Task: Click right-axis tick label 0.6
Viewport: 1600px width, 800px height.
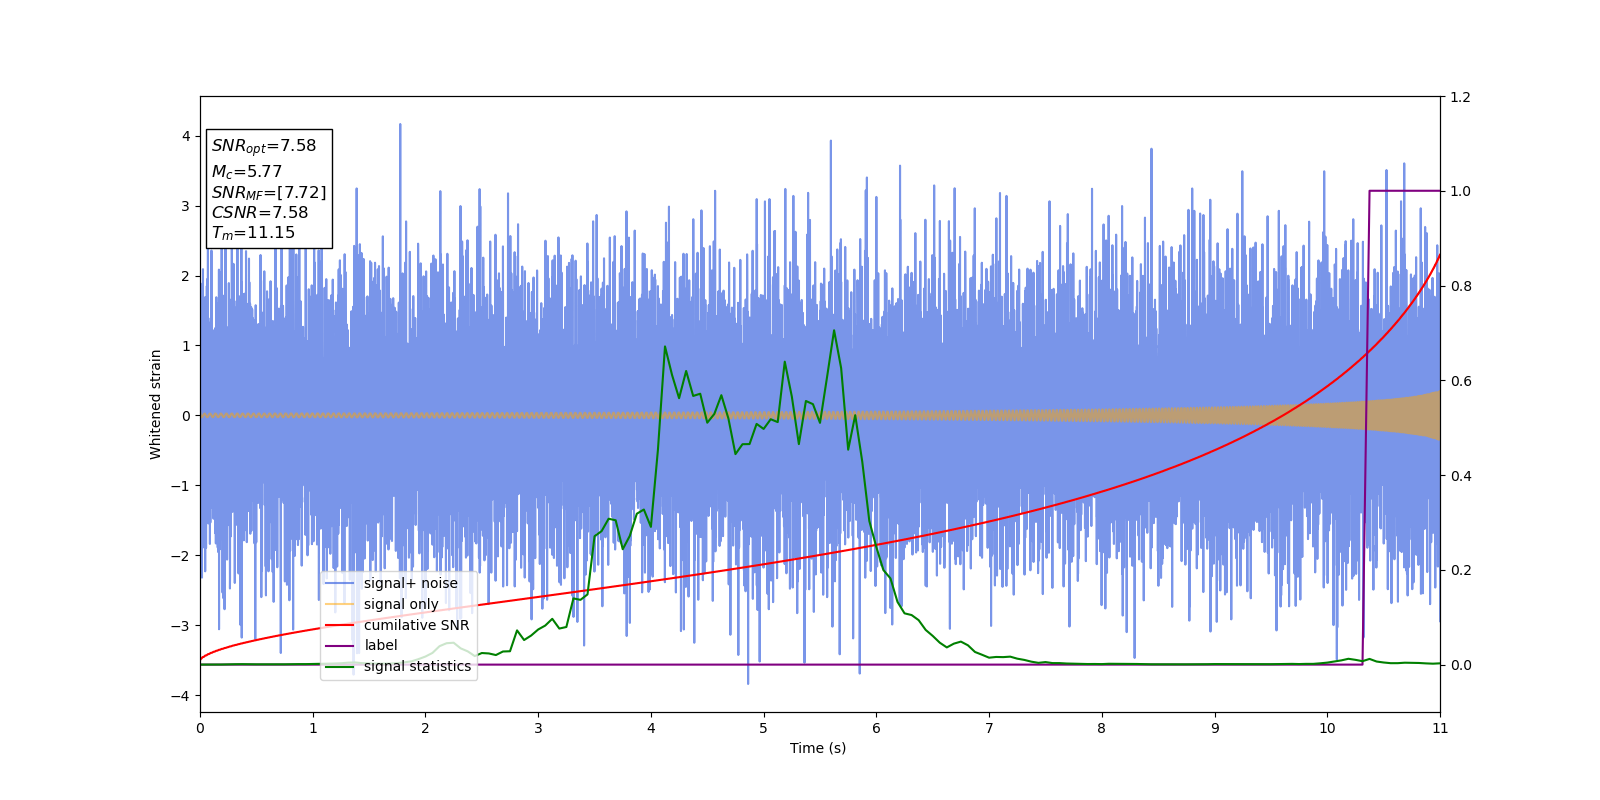Action: [1461, 381]
